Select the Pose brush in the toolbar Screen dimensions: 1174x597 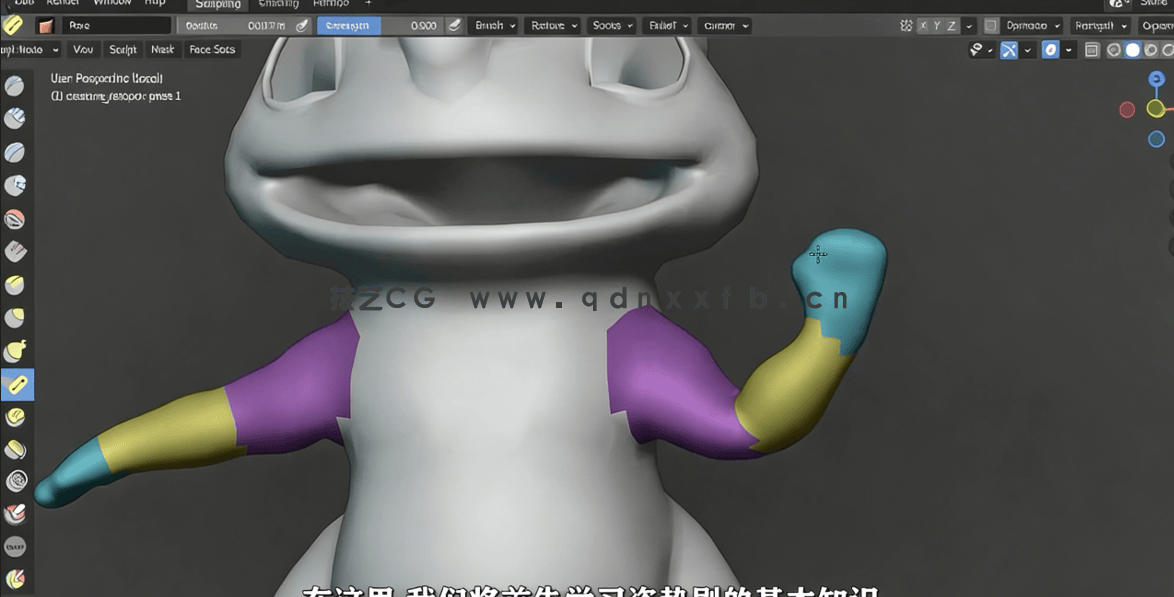(x=17, y=384)
